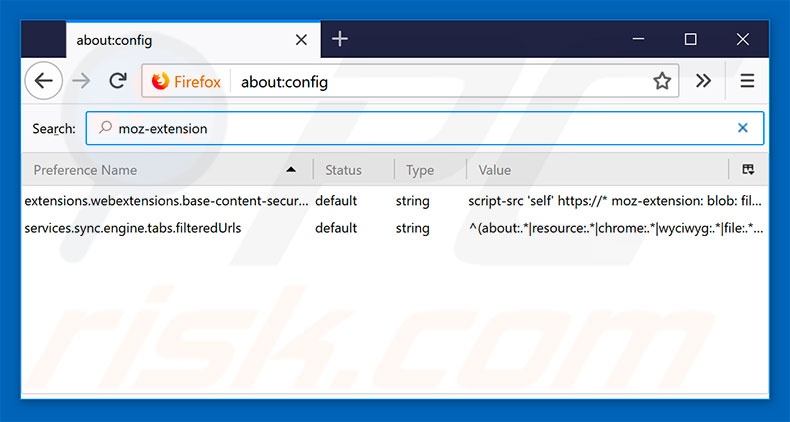
Task: Click the default status of the webextensions row
Action: point(336,201)
